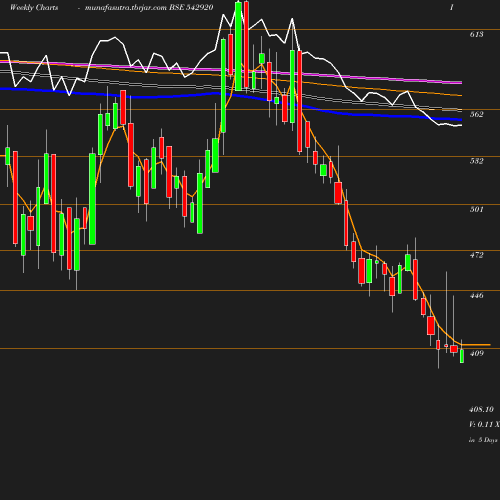
Task: Click the 'Weekly Charts' title text
Action: click(x=34, y=7)
